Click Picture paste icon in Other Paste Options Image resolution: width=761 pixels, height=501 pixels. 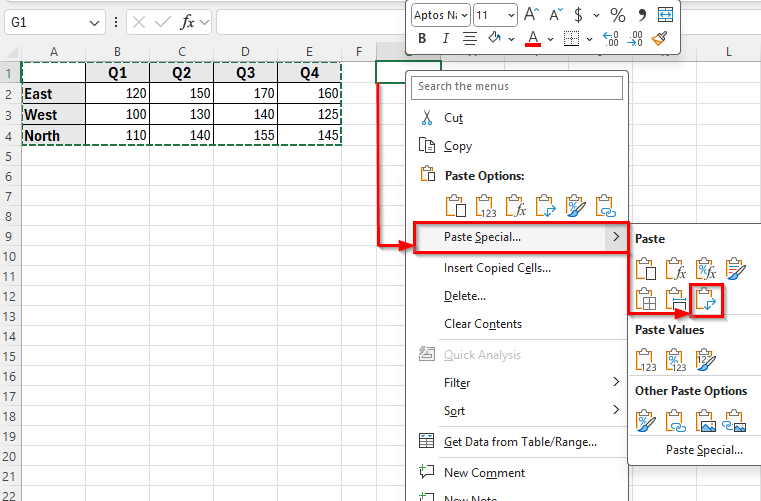coord(706,421)
